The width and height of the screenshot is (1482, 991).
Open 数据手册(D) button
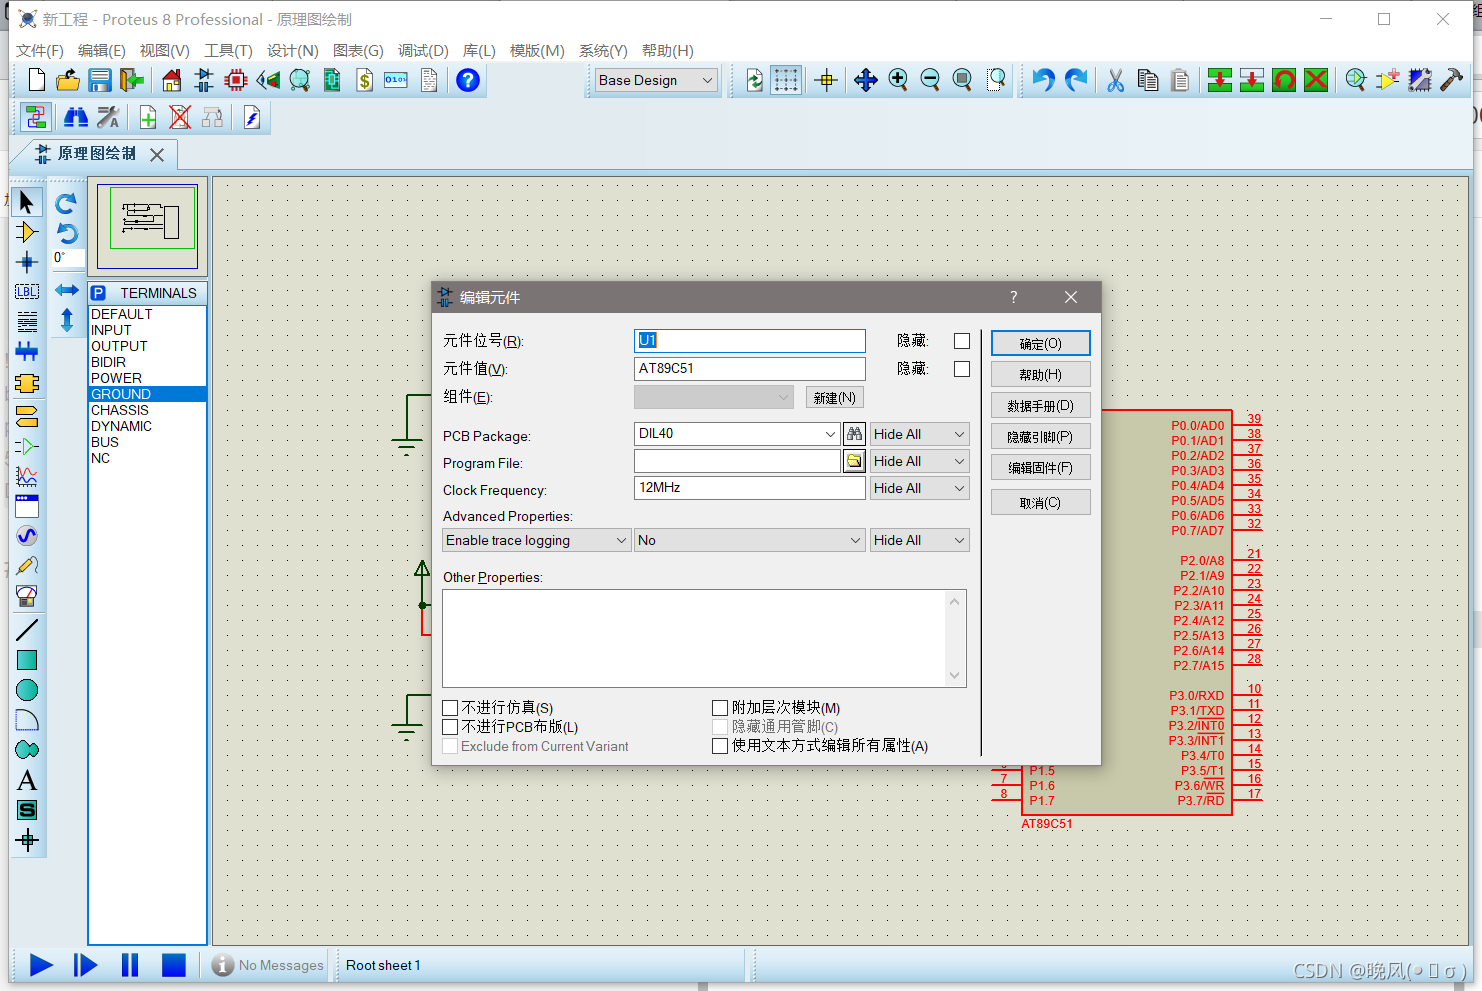coord(1041,405)
